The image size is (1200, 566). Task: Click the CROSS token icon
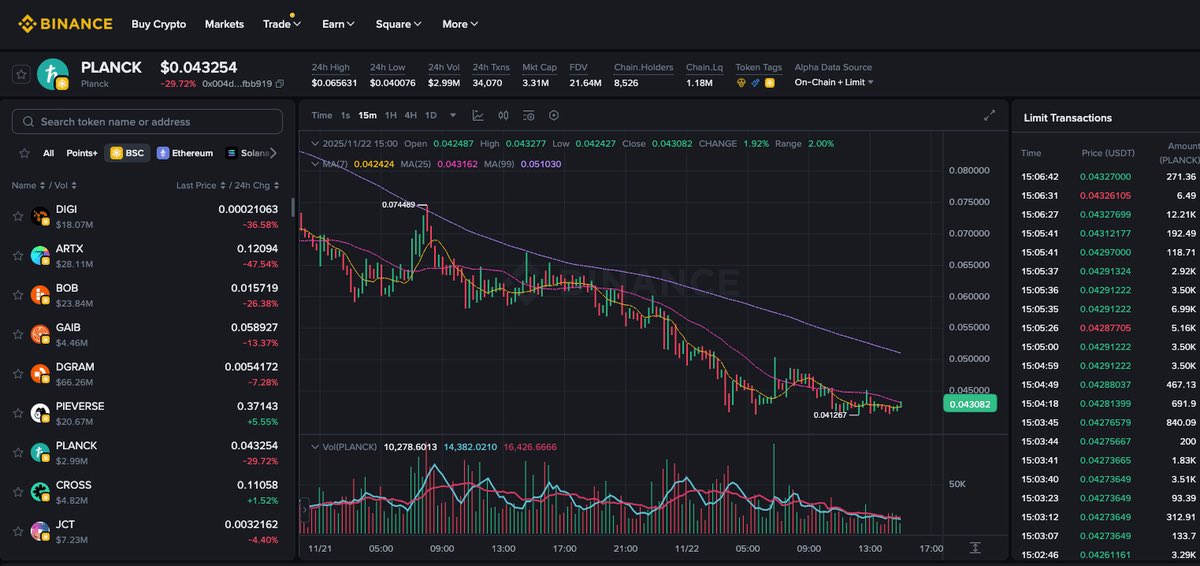point(40,492)
